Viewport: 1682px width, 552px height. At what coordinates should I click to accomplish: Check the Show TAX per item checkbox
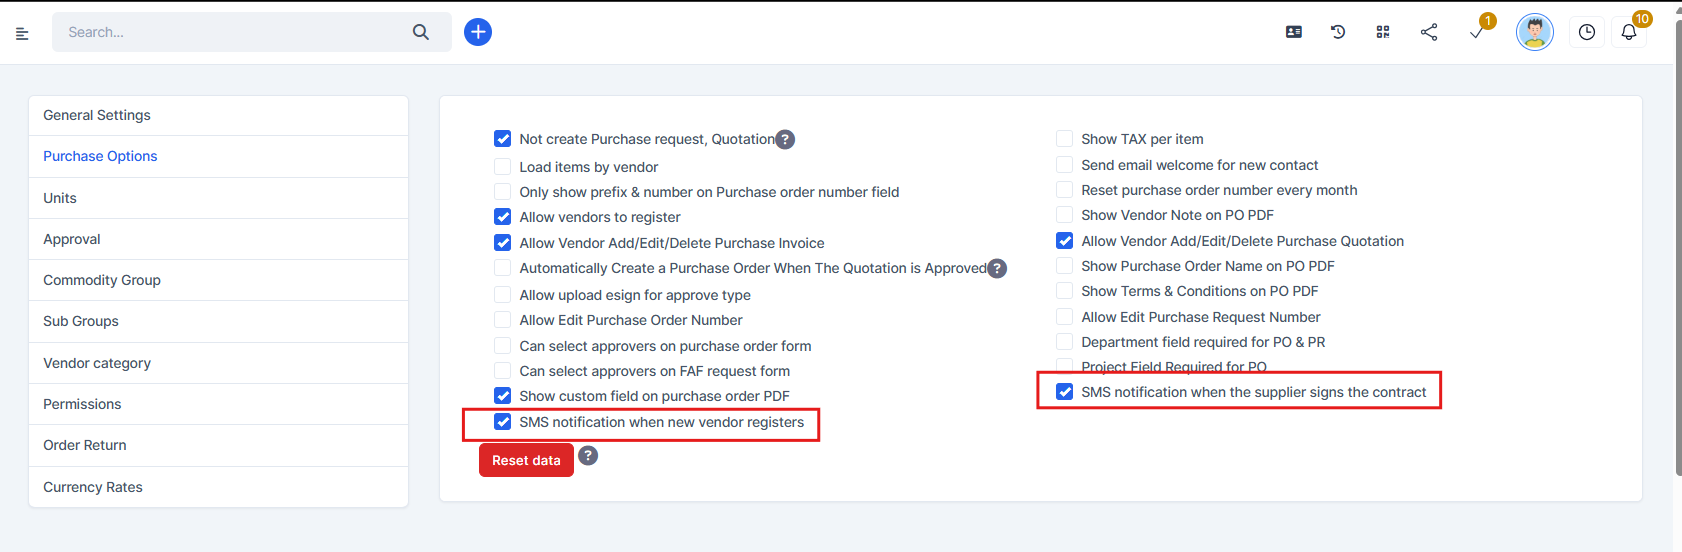pos(1065,139)
